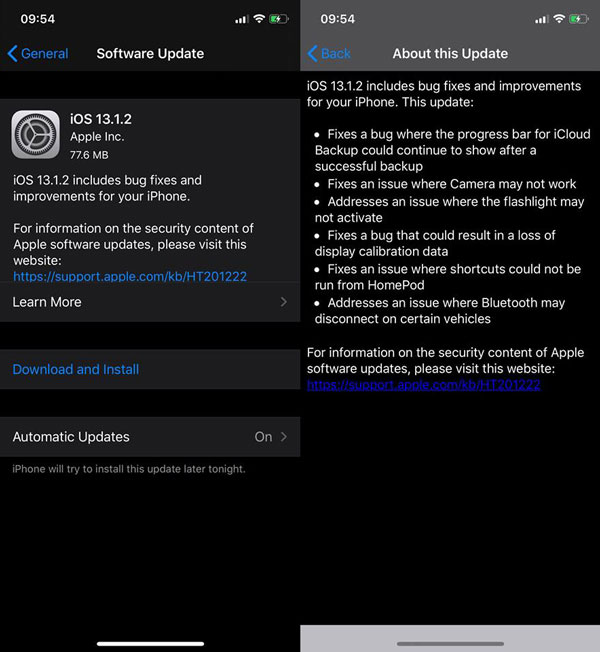Screen dimensions: 600x652
Task: Tap the Back chevron on About this Update
Action: 313,54
